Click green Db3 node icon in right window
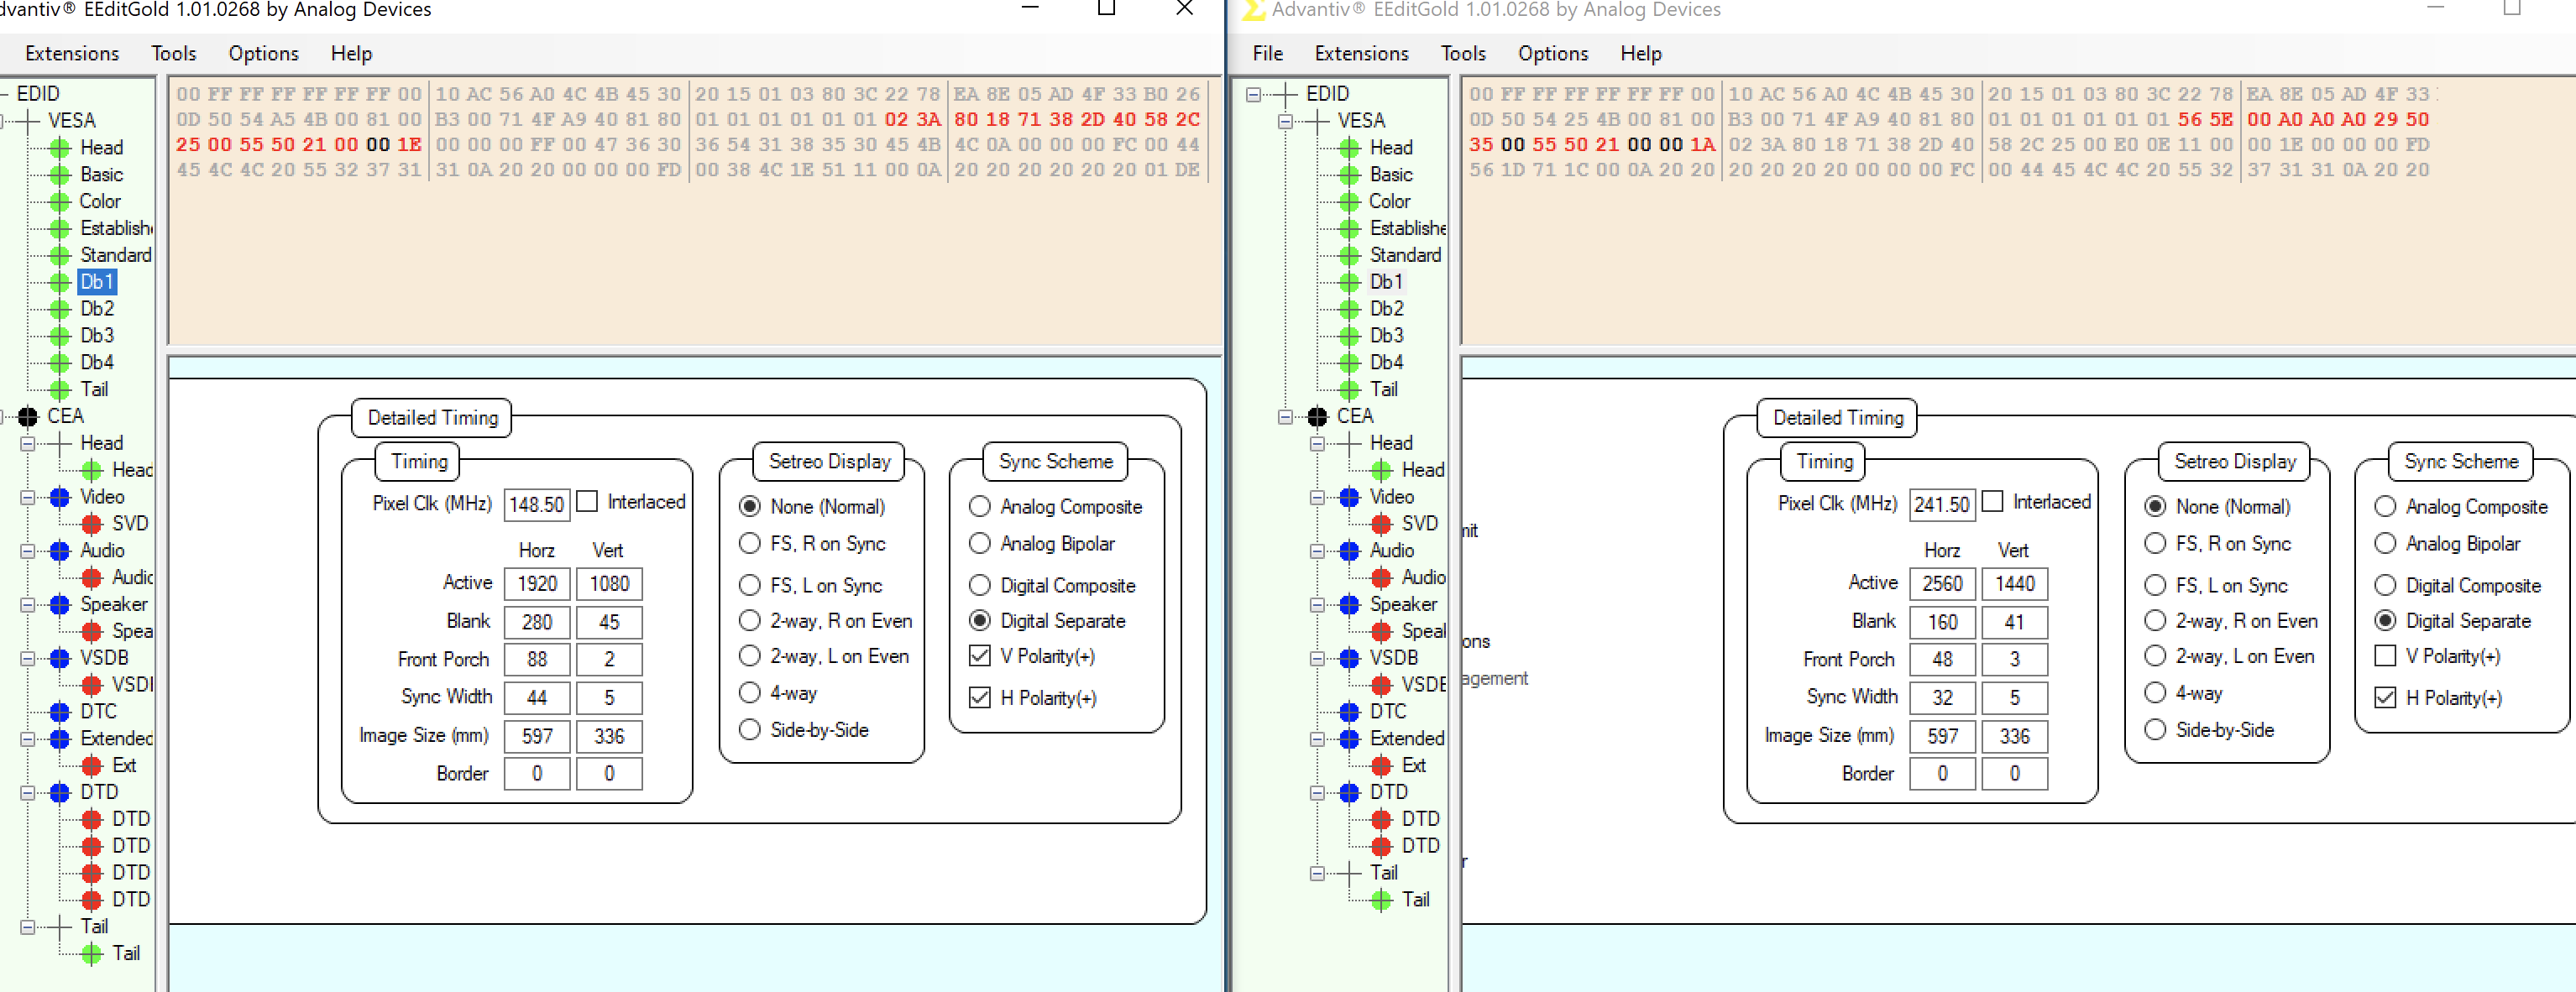 point(1350,336)
